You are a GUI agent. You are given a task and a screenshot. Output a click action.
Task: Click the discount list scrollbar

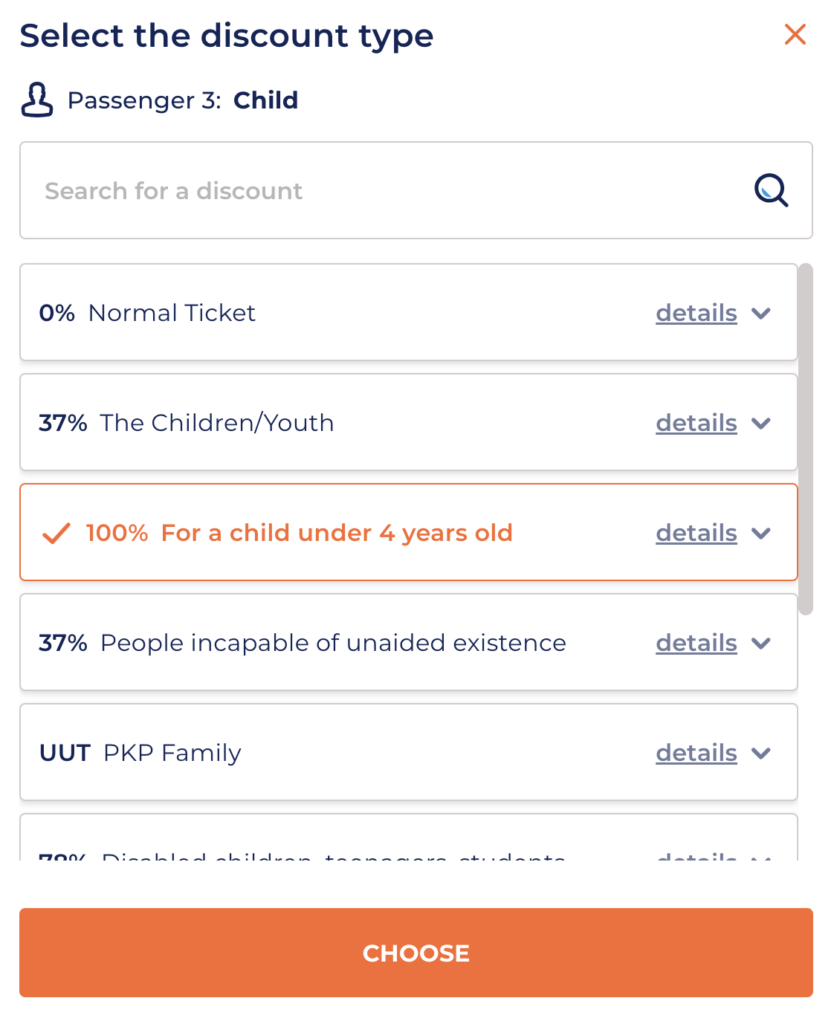(x=806, y=440)
